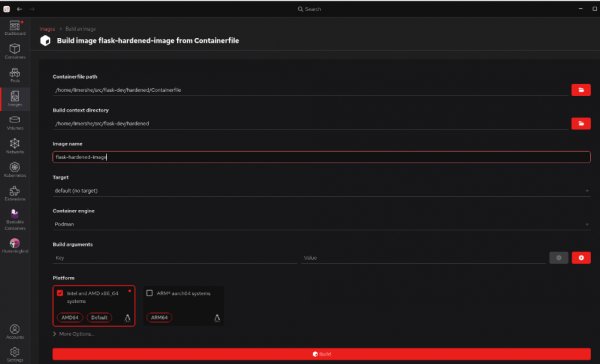600x364 pixels.
Task: Open Bootable Containers extension
Action: coord(15,220)
